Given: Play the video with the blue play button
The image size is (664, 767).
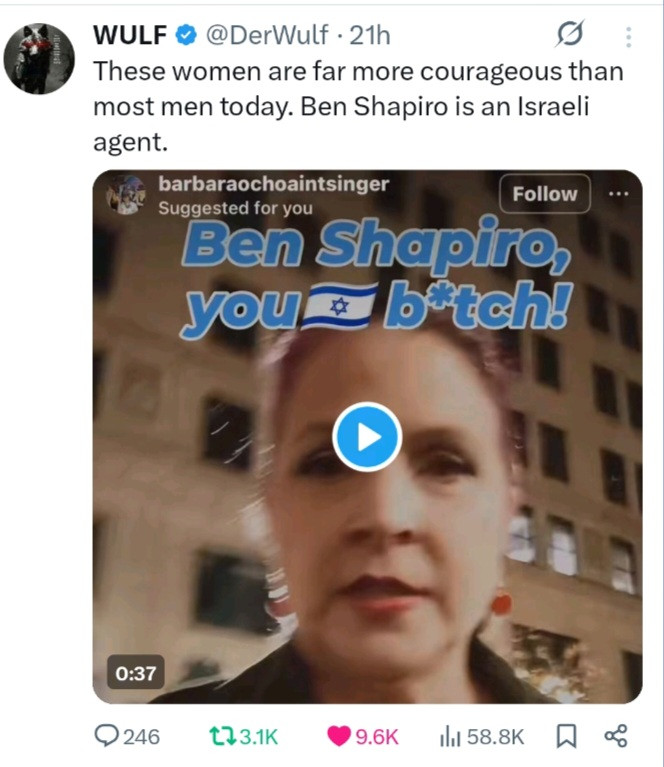Looking at the screenshot, I should (367, 437).
